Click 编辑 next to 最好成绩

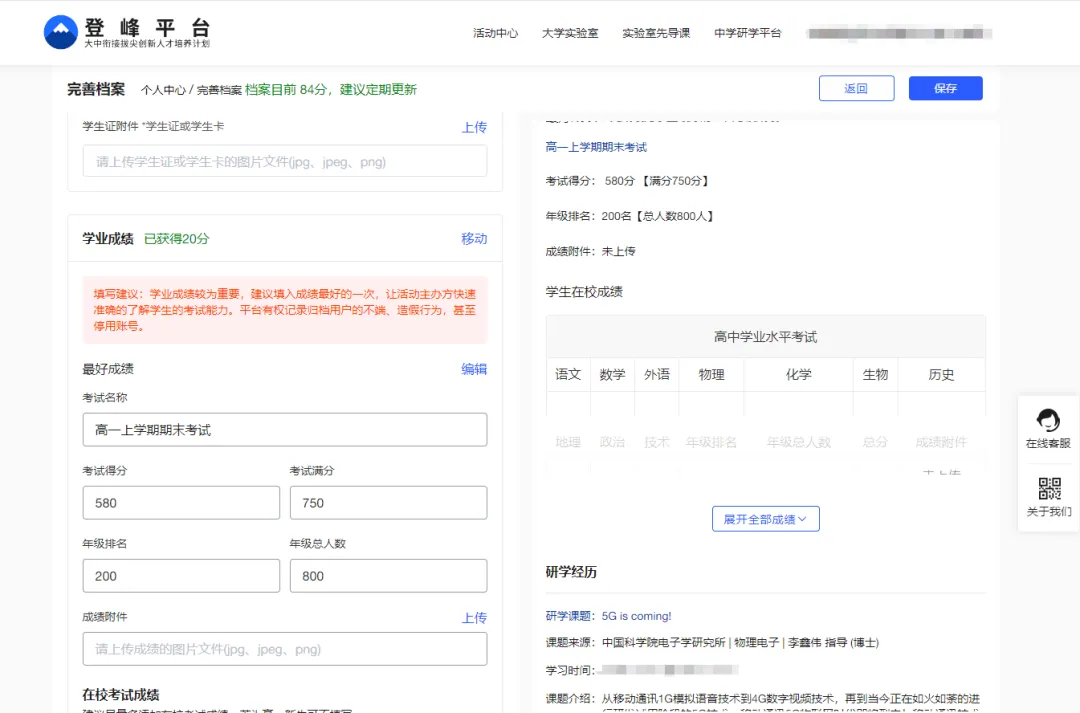pyautogui.click(x=474, y=369)
